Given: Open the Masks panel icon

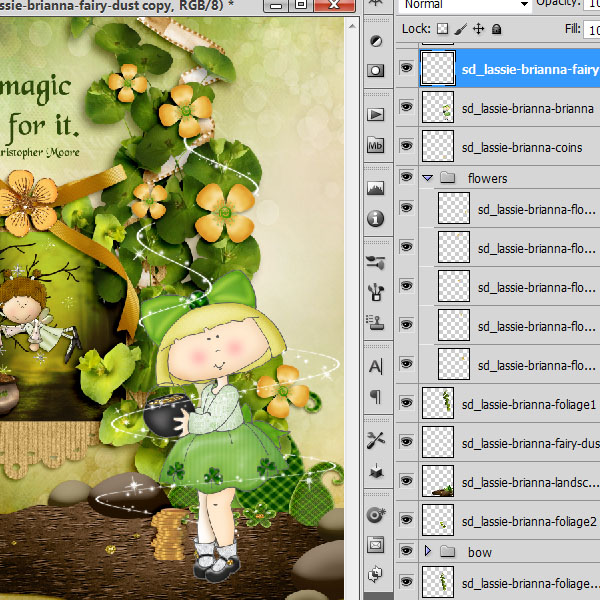Looking at the screenshot, I should (376, 71).
